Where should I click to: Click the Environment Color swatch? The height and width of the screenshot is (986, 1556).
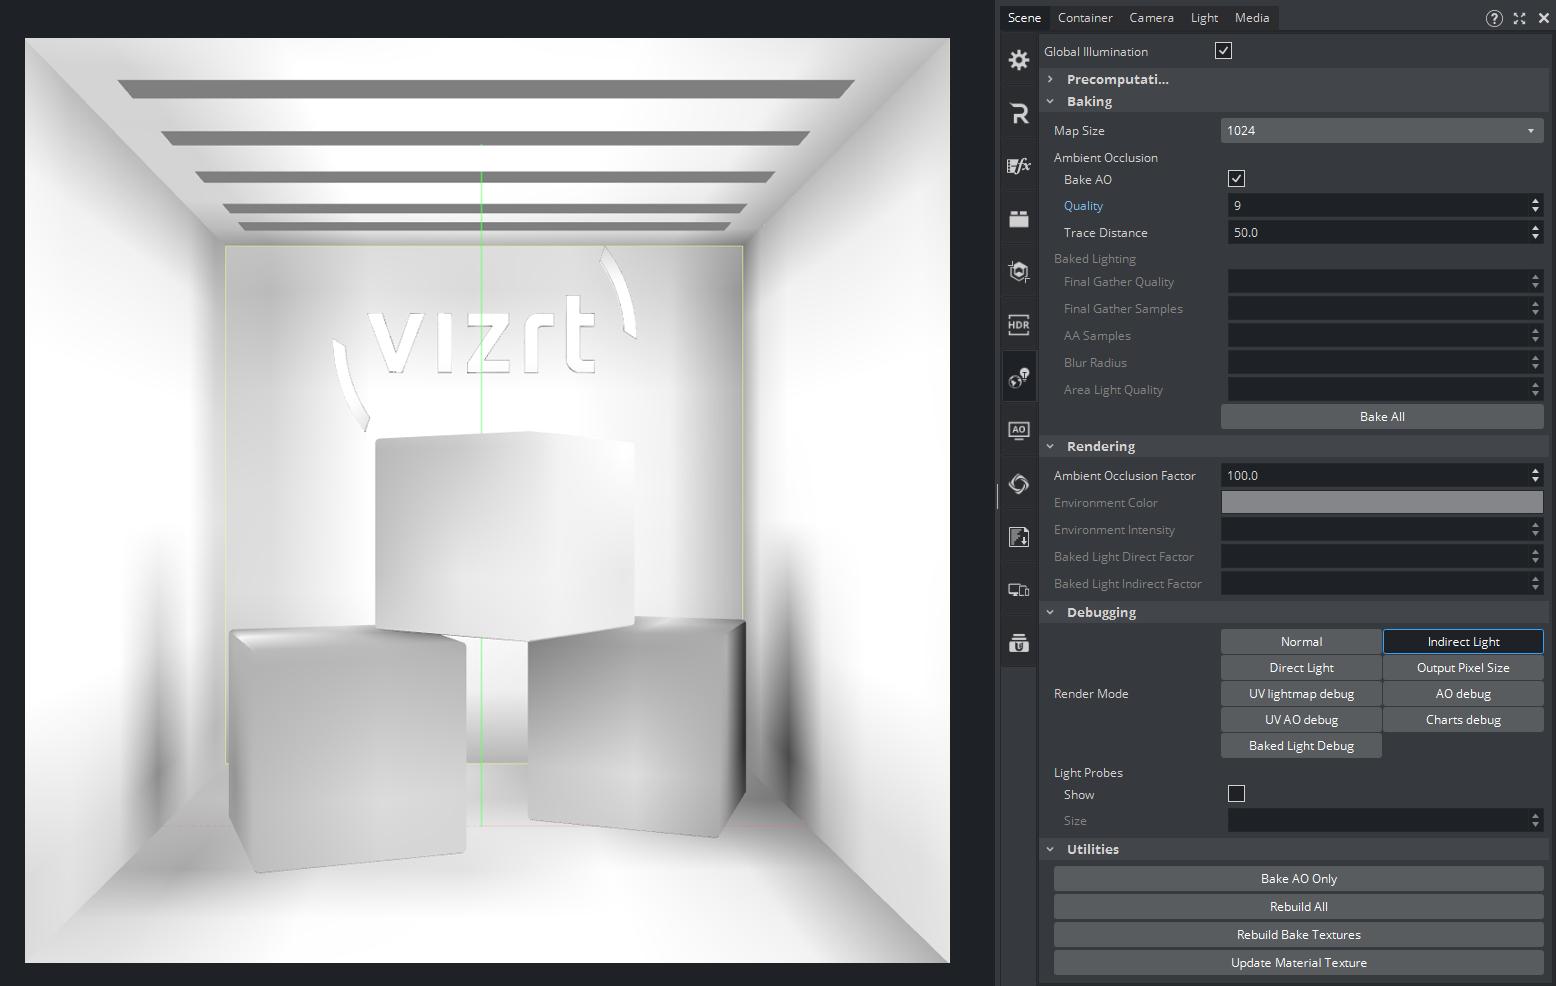coord(1381,503)
